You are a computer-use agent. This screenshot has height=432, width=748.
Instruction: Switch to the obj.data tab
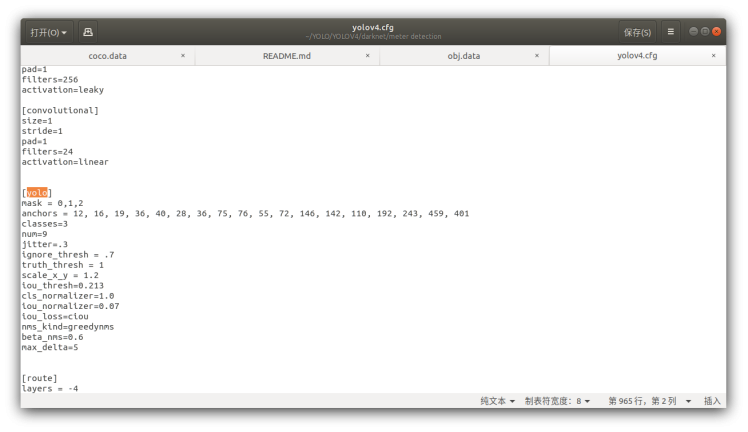point(464,56)
